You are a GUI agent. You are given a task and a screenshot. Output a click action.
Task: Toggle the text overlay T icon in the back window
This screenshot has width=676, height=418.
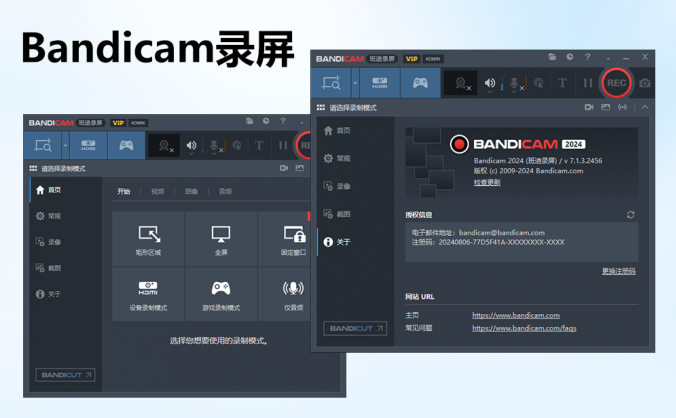[x=259, y=145]
